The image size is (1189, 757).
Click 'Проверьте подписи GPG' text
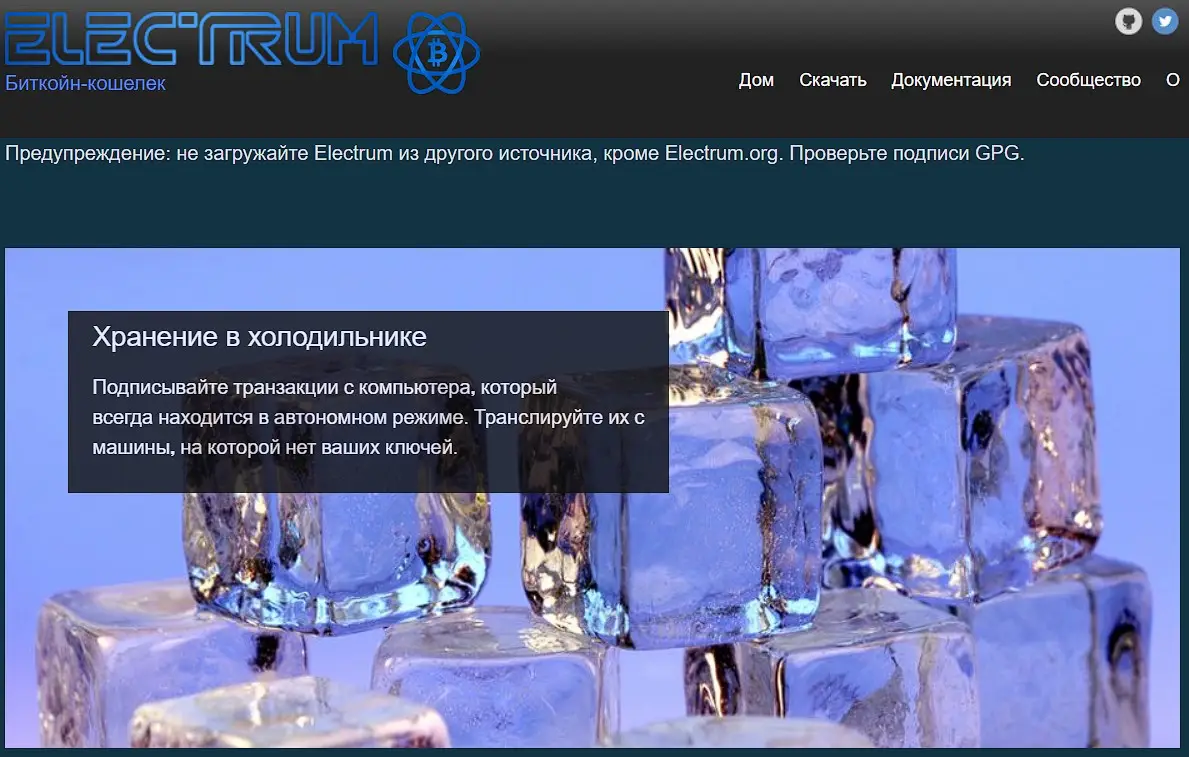(906, 153)
